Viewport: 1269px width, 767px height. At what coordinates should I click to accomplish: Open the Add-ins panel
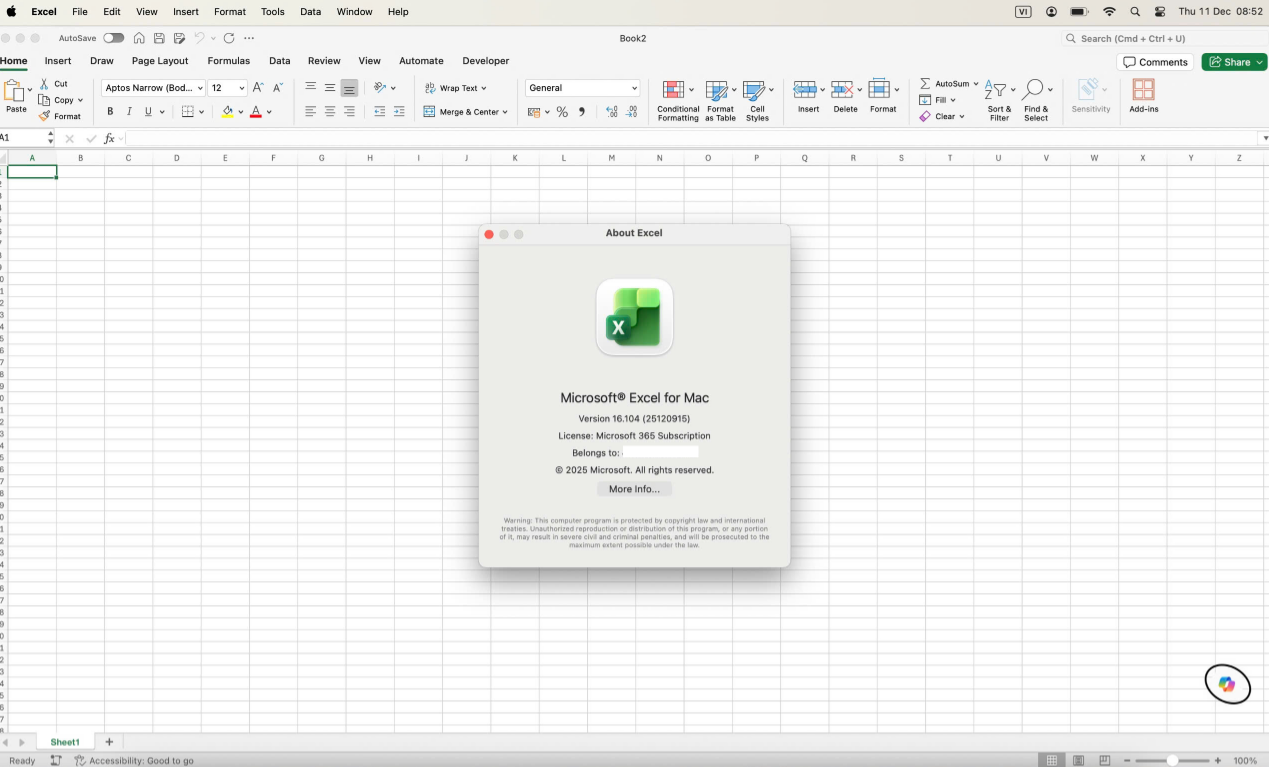1144,96
